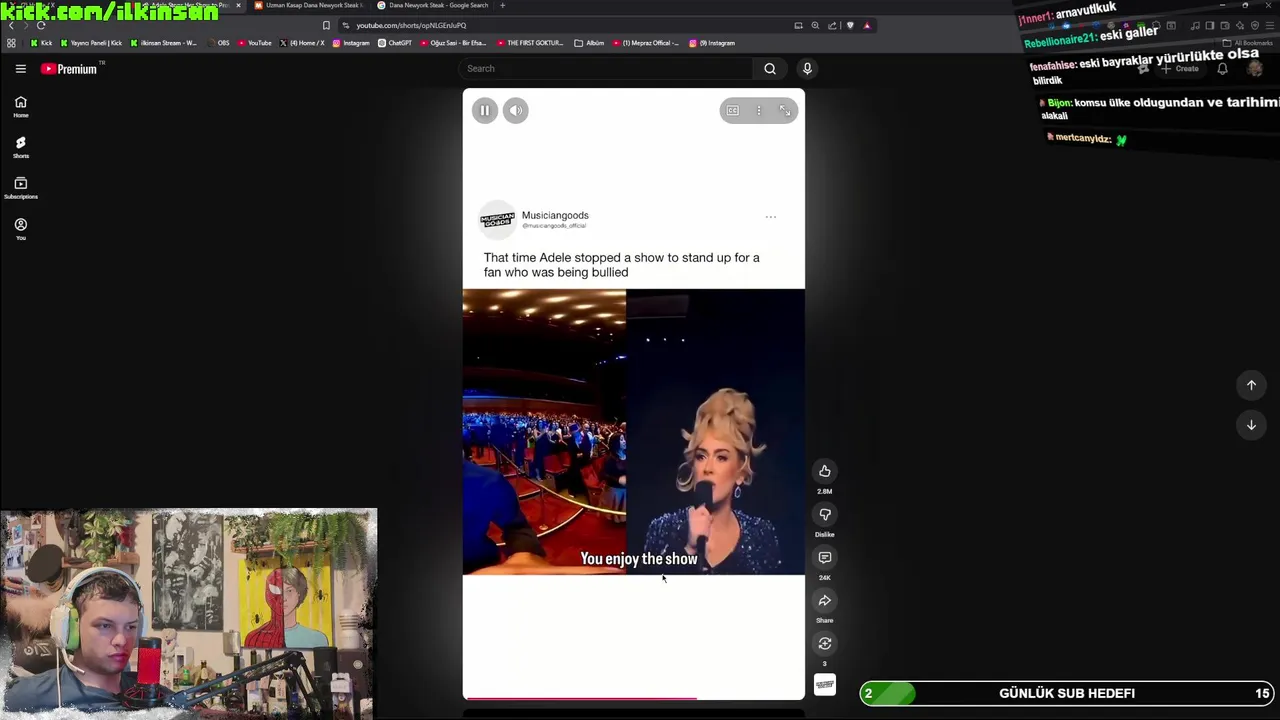
Task: Open the first Instagram bookmark
Action: click(351, 43)
